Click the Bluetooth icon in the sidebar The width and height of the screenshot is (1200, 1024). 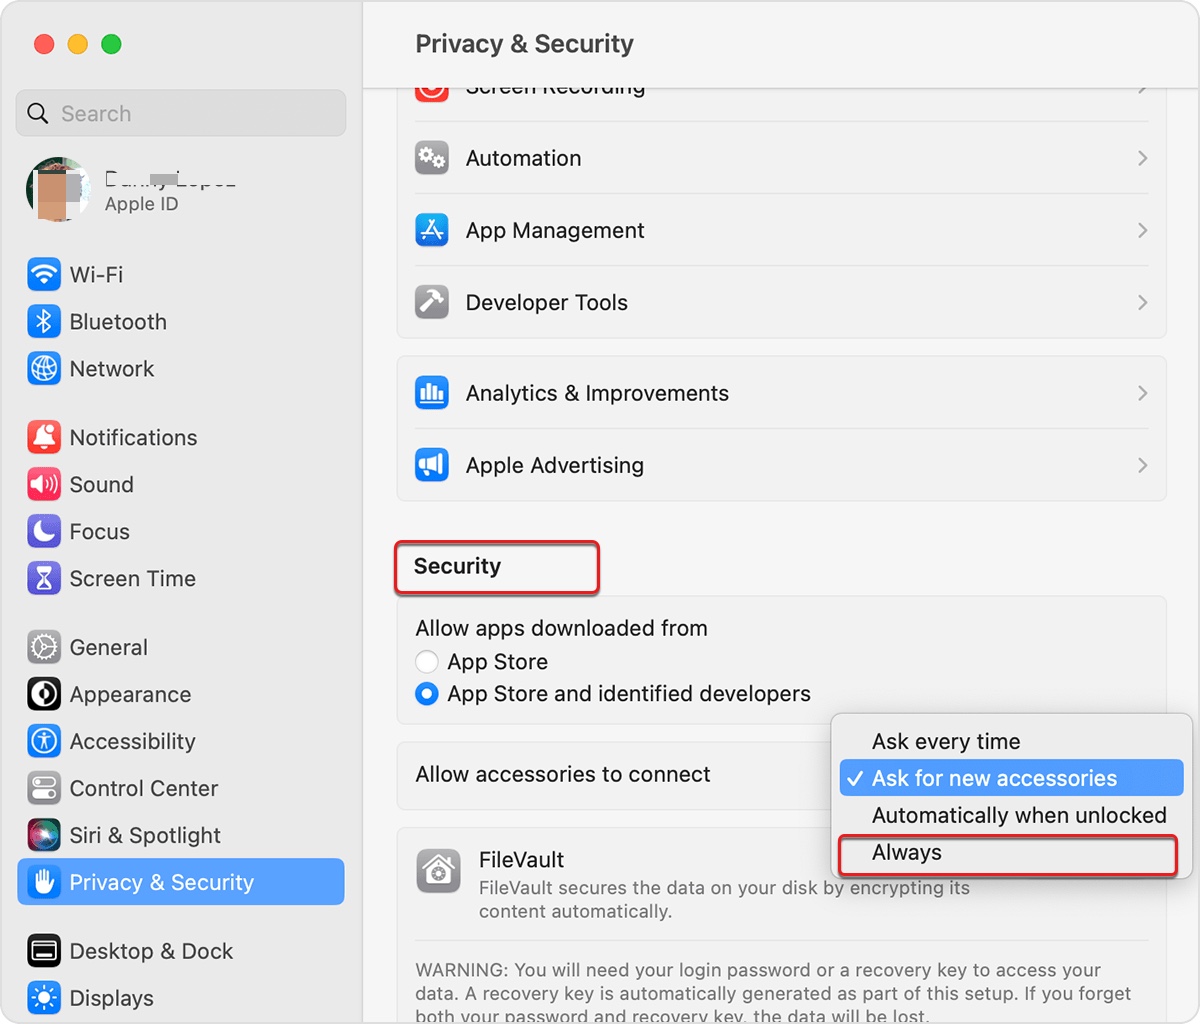point(44,321)
